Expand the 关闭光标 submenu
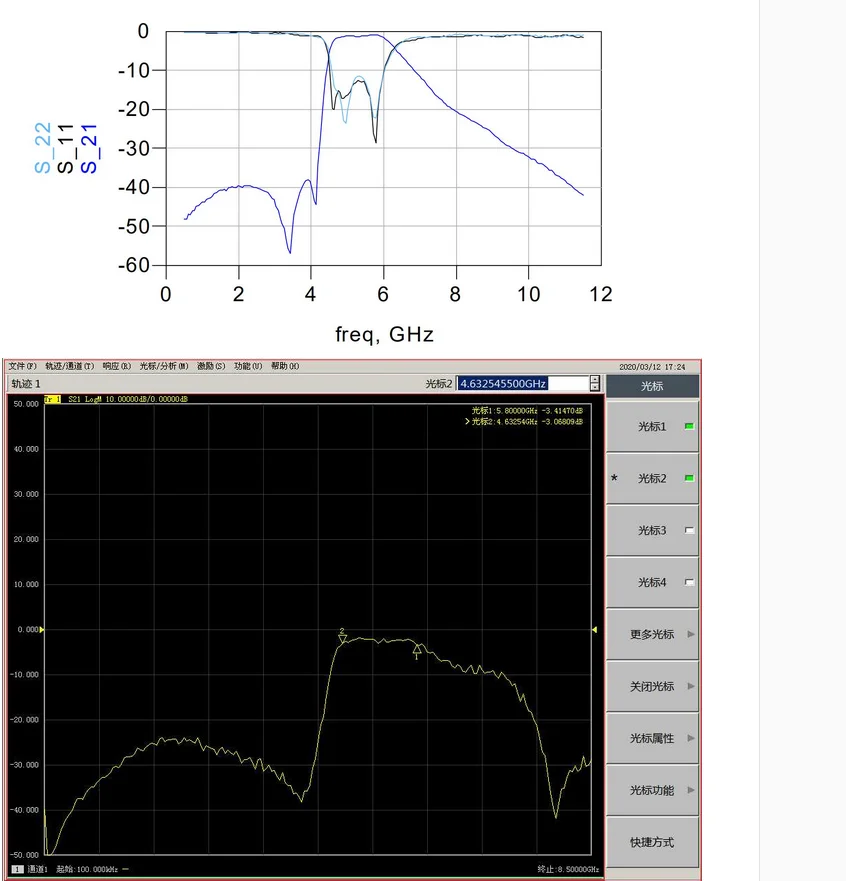Image resolution: width=846 pixels, height=881 pixels. [652, 686]
